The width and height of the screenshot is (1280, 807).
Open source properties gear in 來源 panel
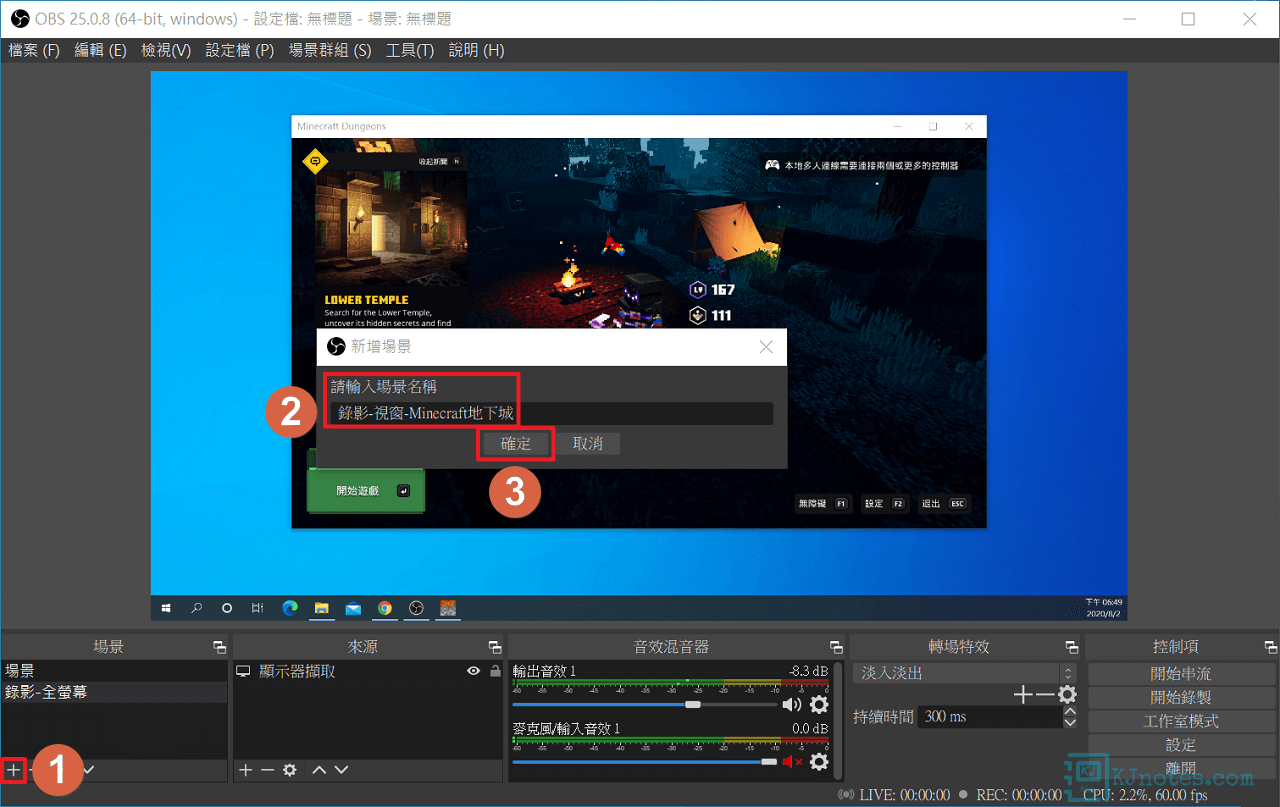(x=290, y=770)
